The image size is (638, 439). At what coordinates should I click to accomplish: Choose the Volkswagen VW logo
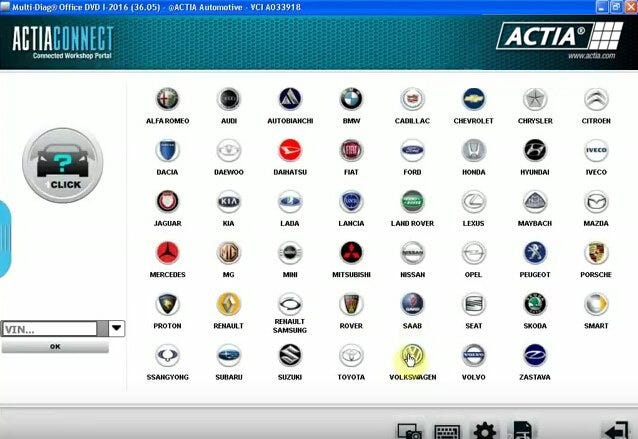pyautogui.click(x=412, y=355)
